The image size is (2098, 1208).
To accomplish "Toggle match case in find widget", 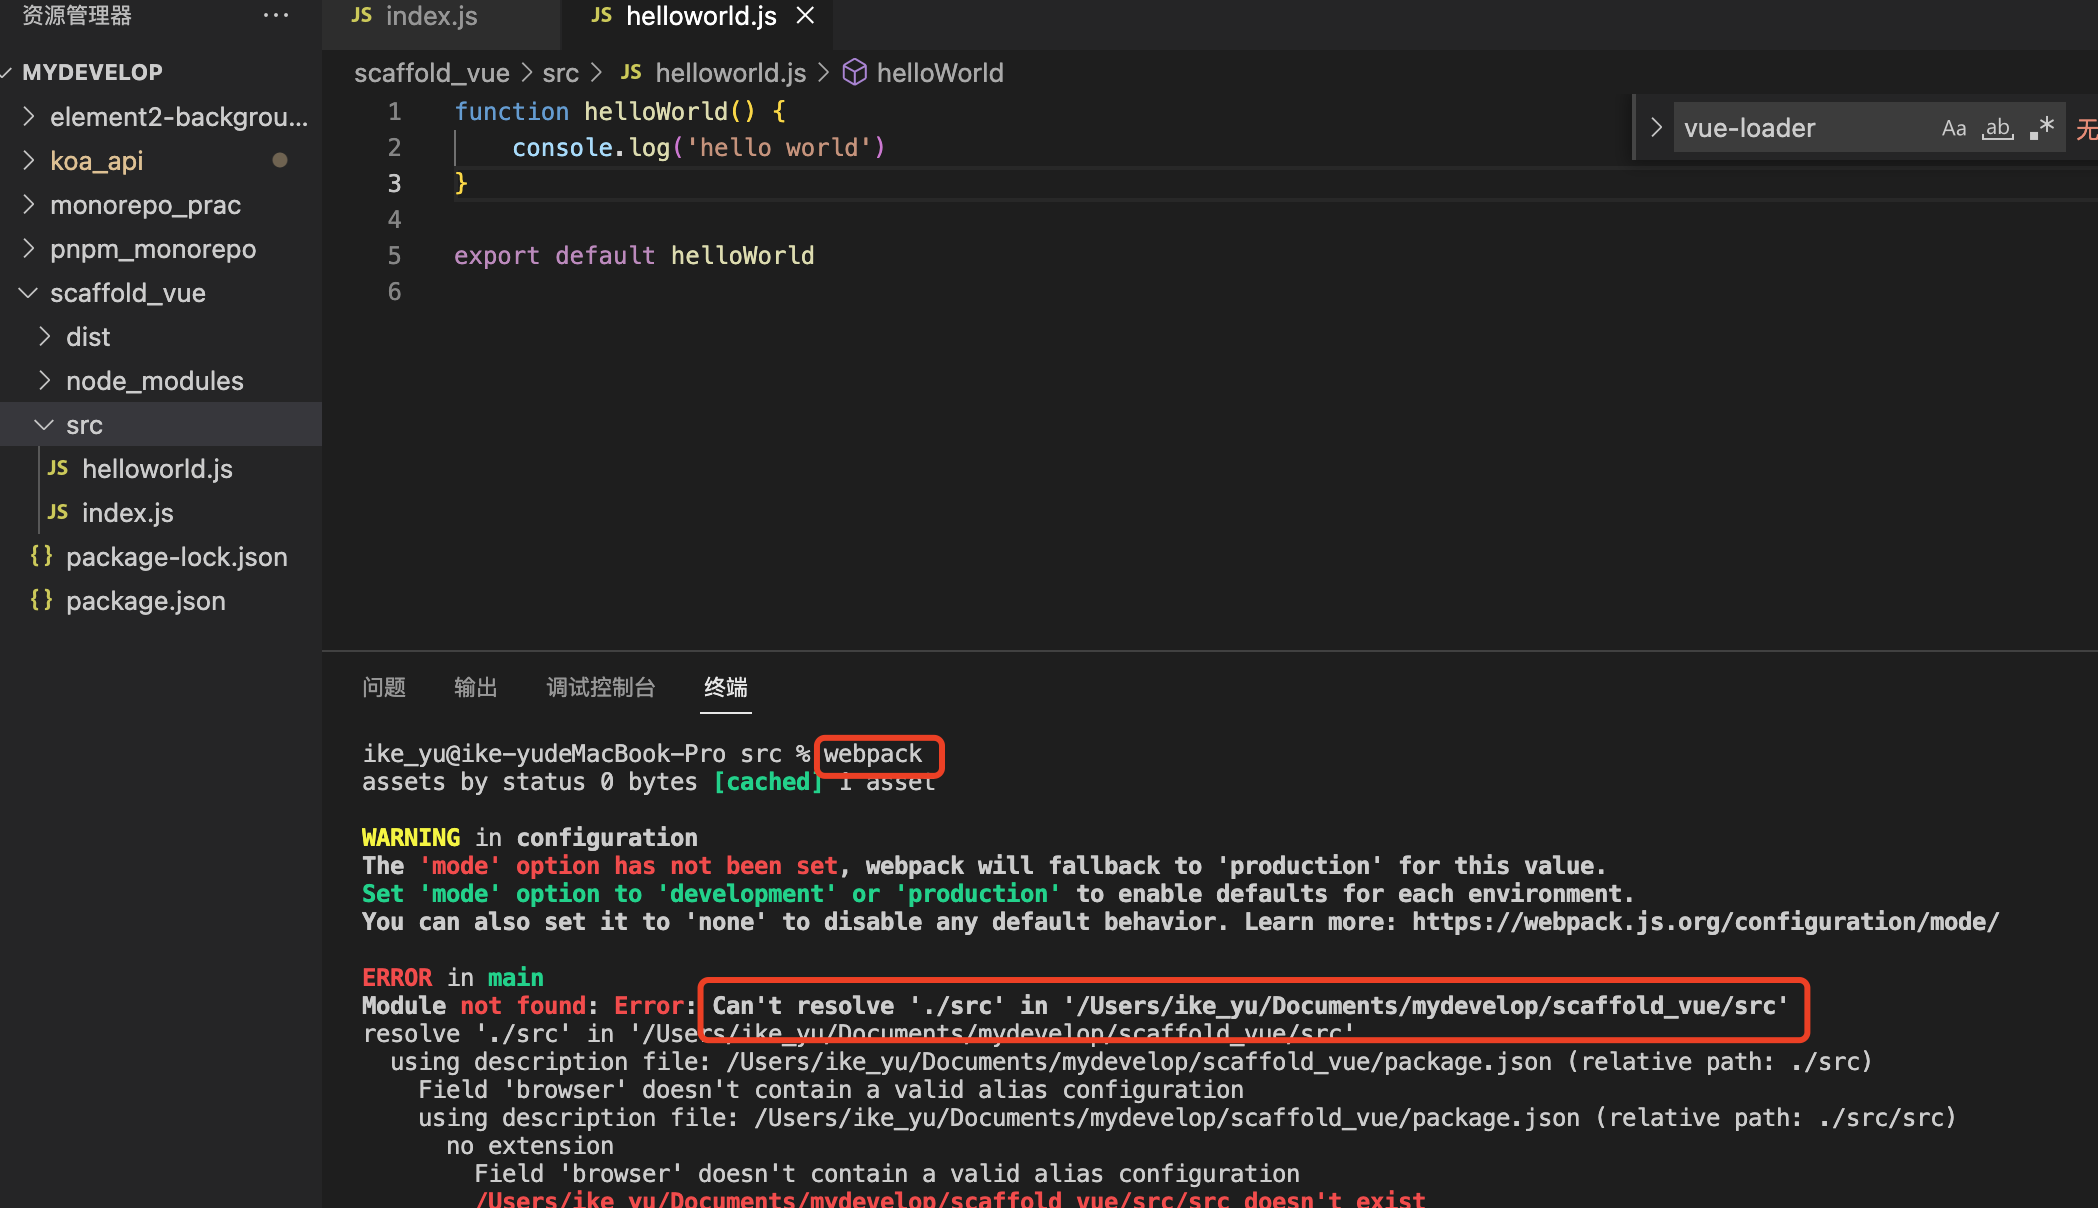I will pyautogui.click(x=1953, y=128).
